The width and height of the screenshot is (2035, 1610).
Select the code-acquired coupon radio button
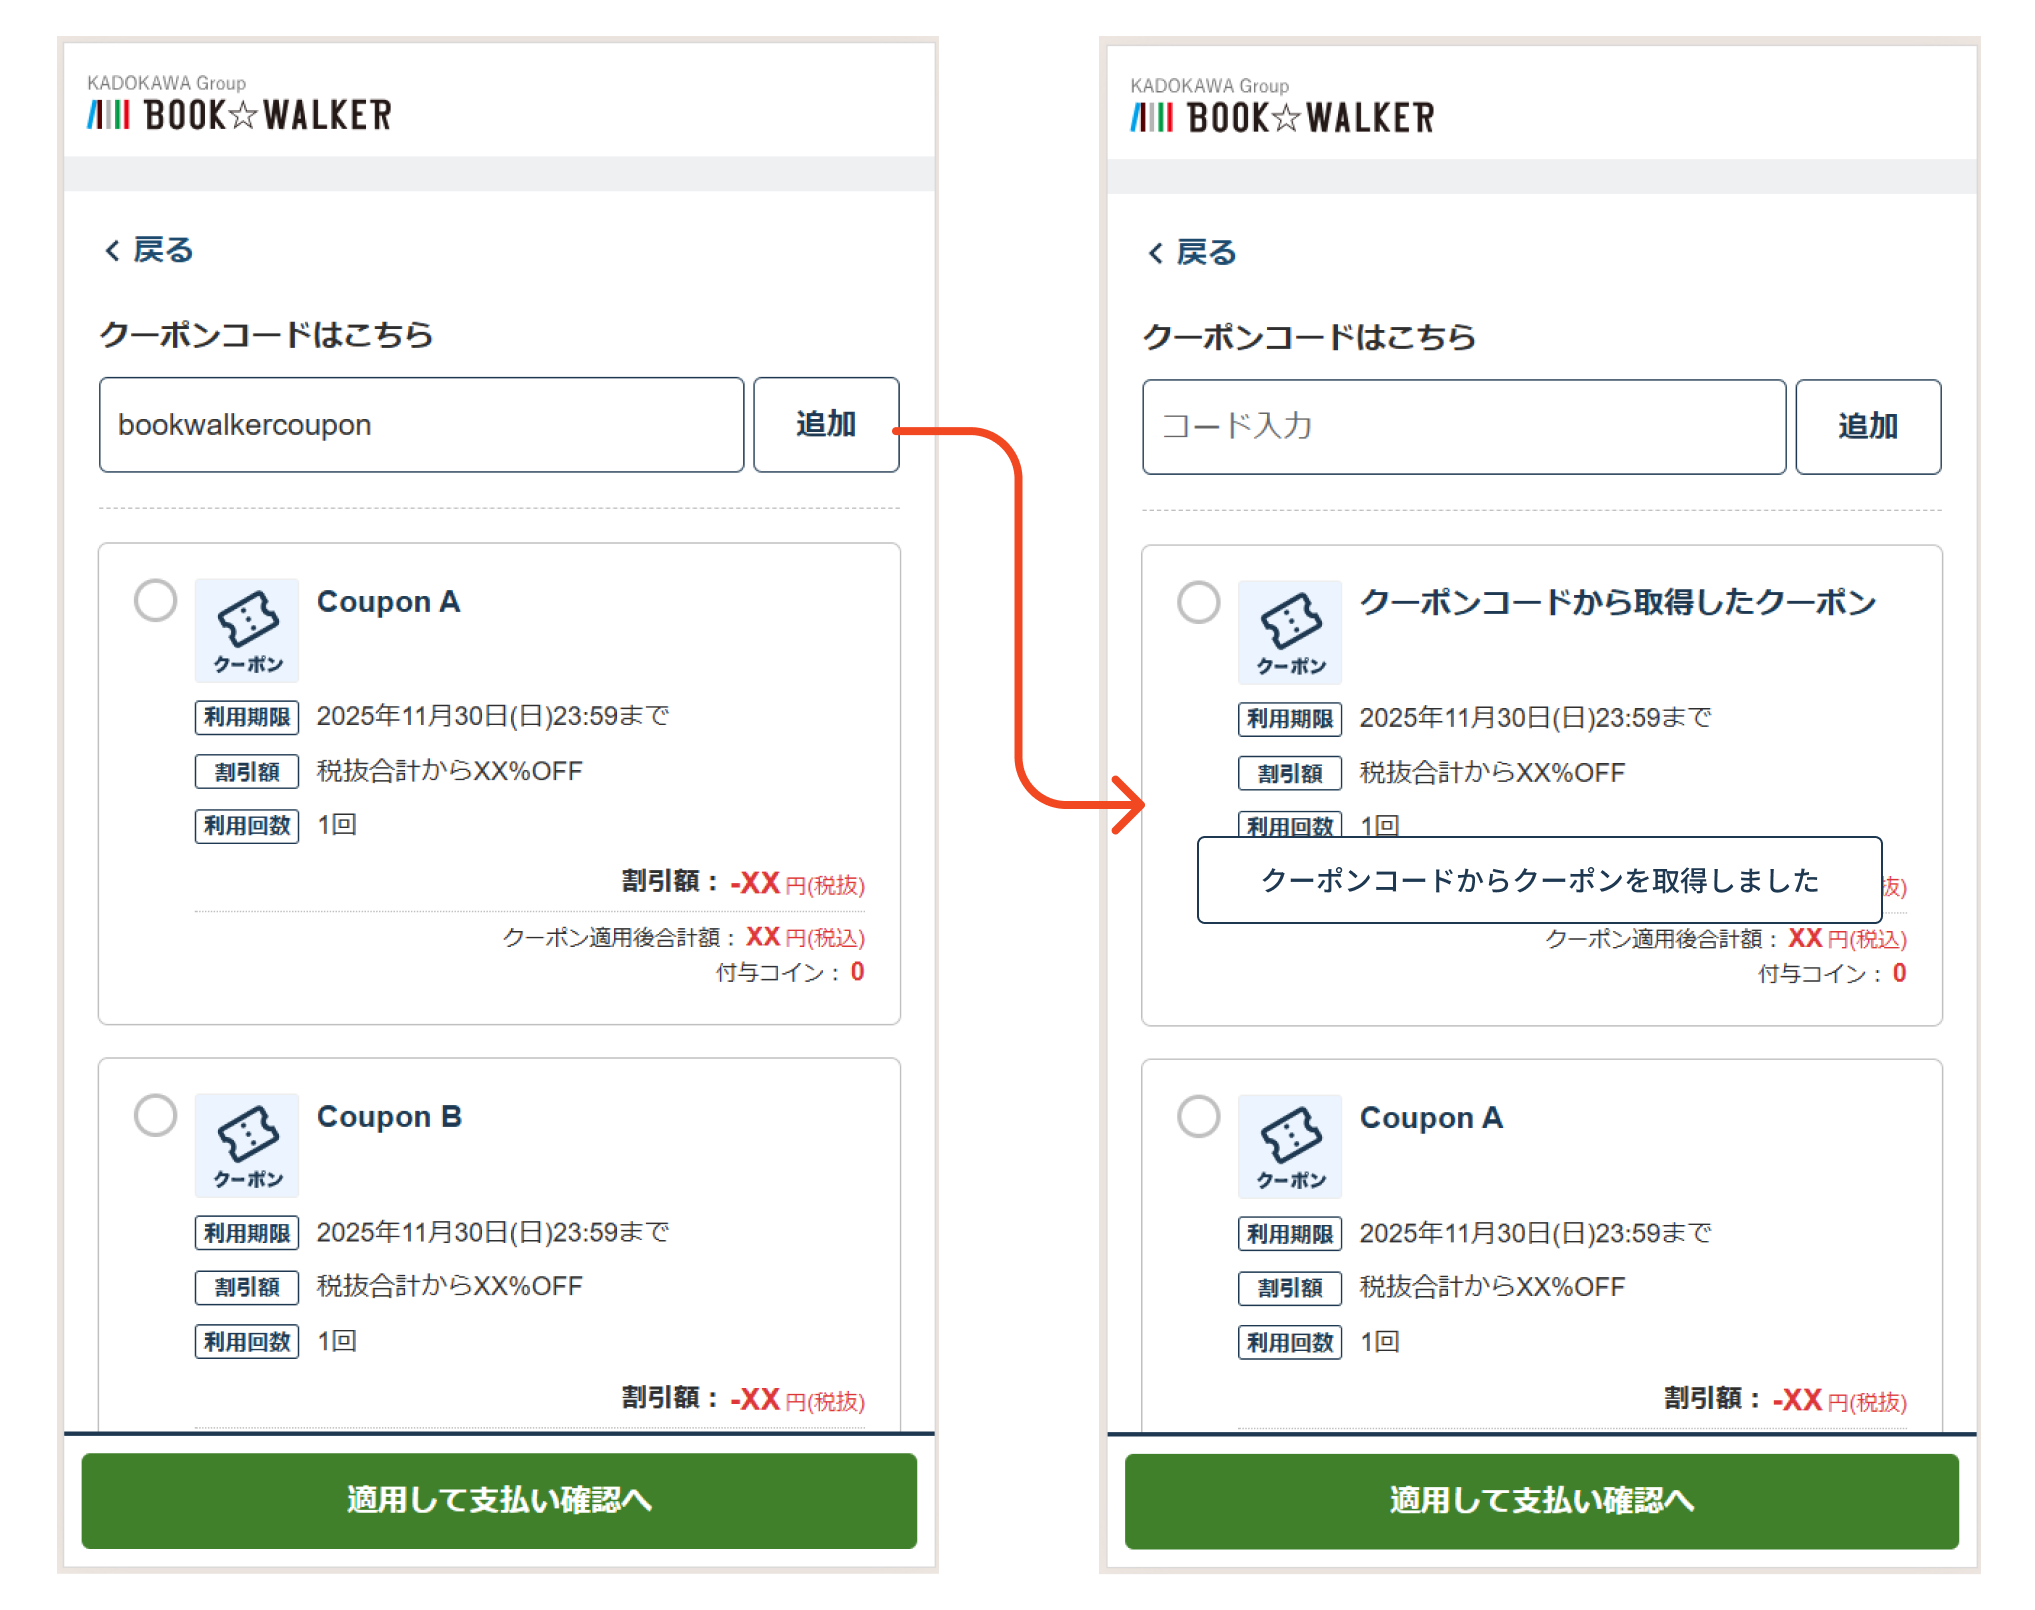pyautogui.click(x=1198, y=602)
